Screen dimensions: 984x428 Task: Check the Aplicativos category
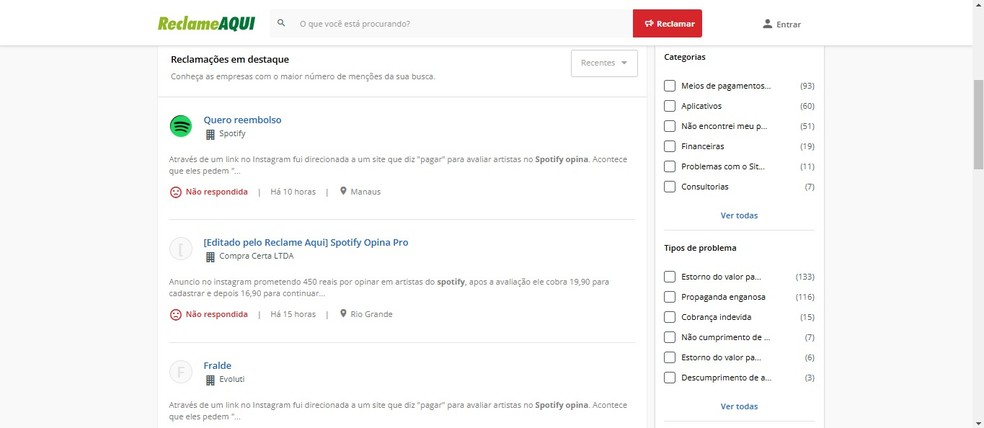pyautogui.click(x=670, y=106)
